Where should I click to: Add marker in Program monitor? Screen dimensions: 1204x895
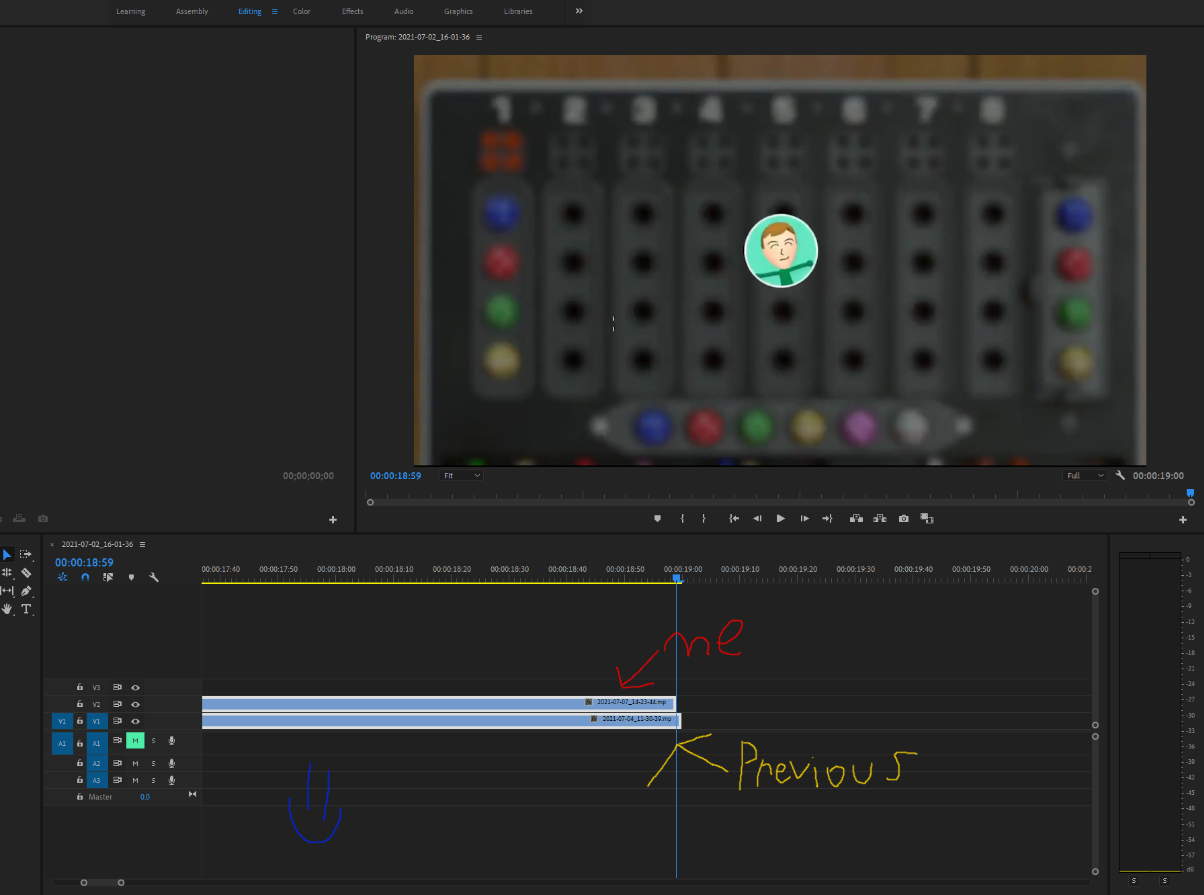(x=657, y=518)
